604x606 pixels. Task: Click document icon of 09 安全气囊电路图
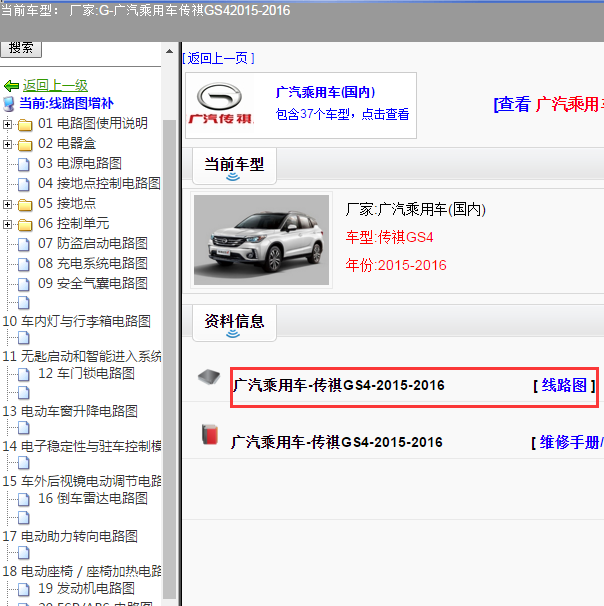24,285
